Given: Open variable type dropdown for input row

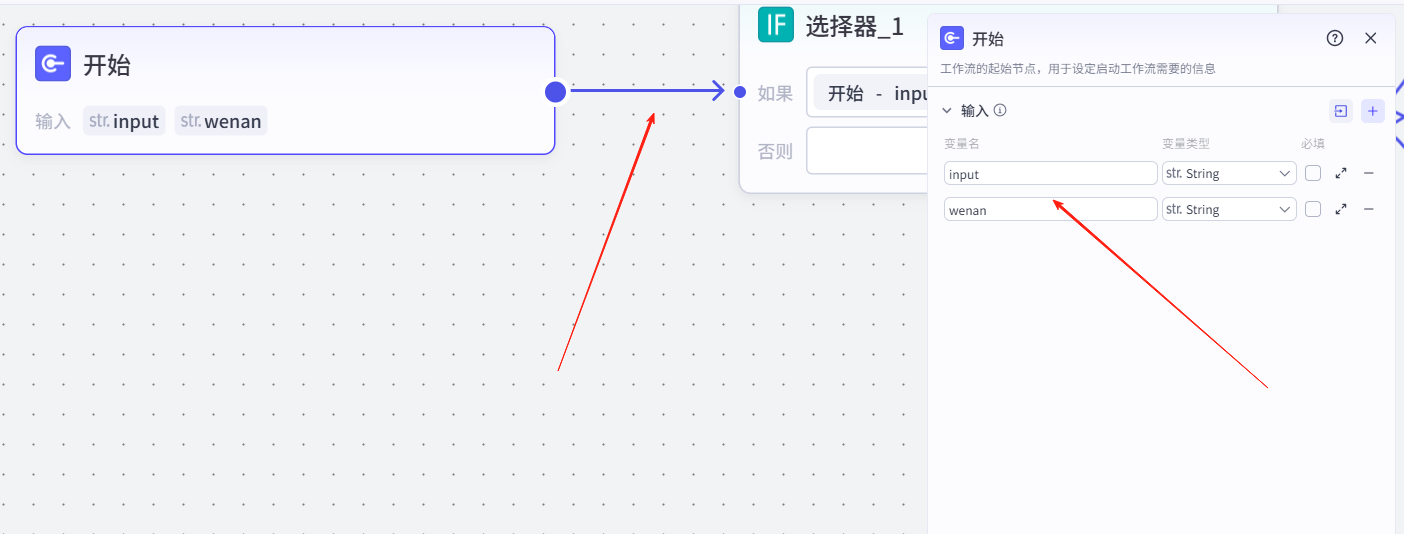Looking at the screenshot, I should click(x=1229, y=173).
